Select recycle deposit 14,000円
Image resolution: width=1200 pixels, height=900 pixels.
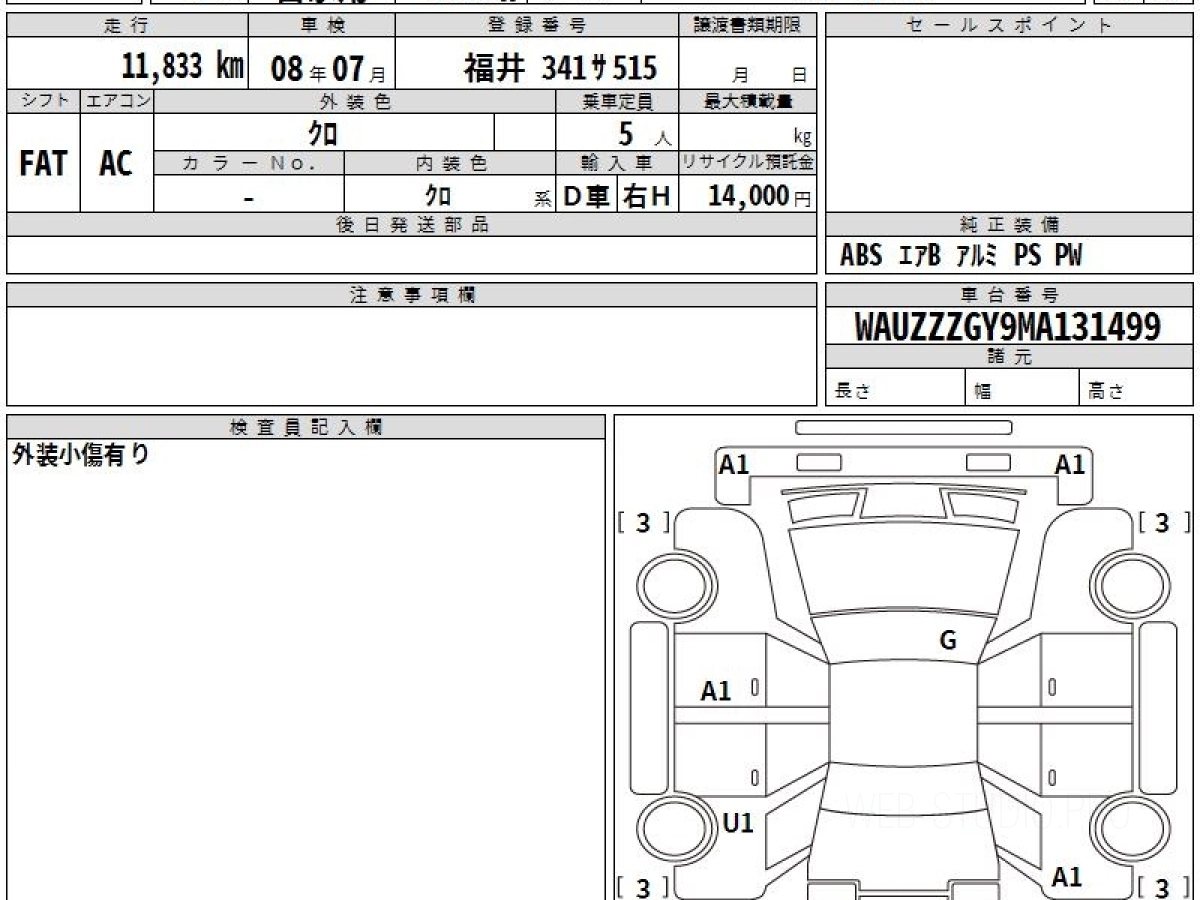(x=760, y=196)
